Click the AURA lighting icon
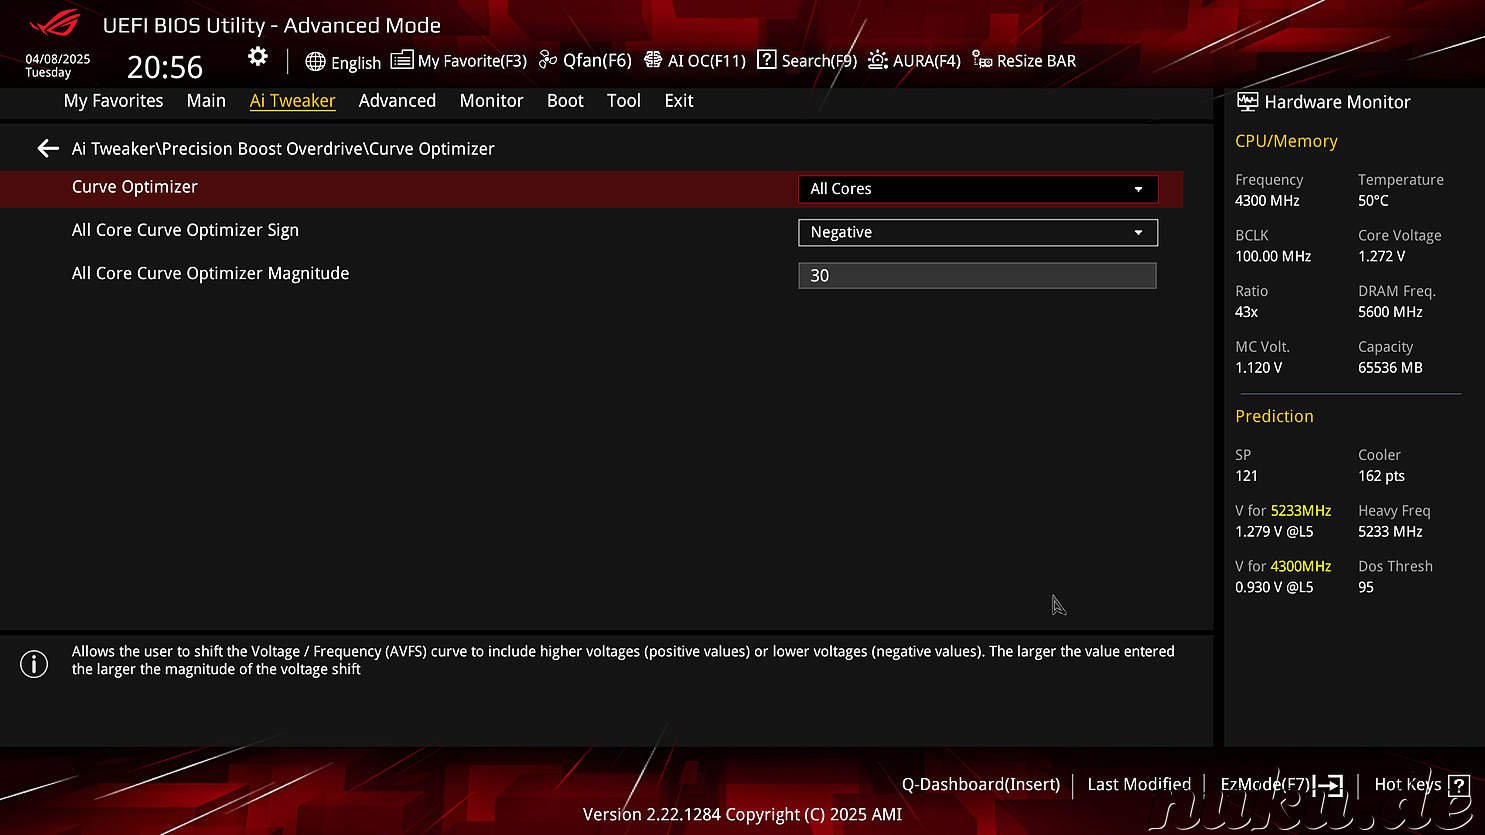The width and height of the screenshot is (1485, 835). [x=878, y=60]
